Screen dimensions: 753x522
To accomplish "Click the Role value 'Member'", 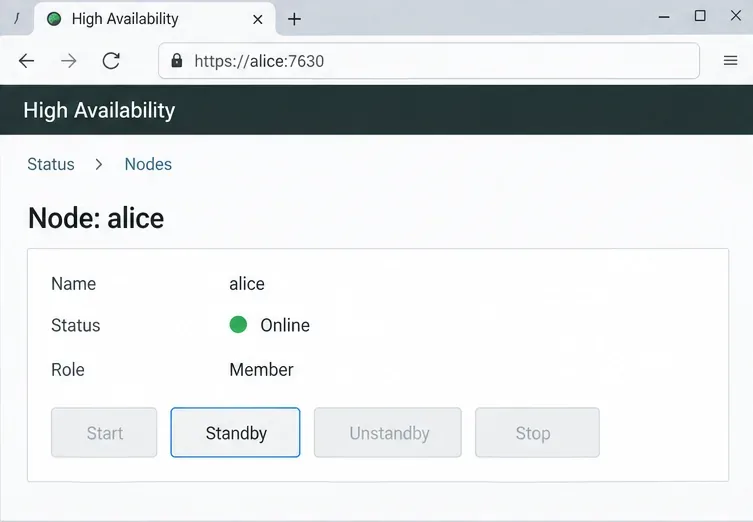I will click(x=261, y=370).
